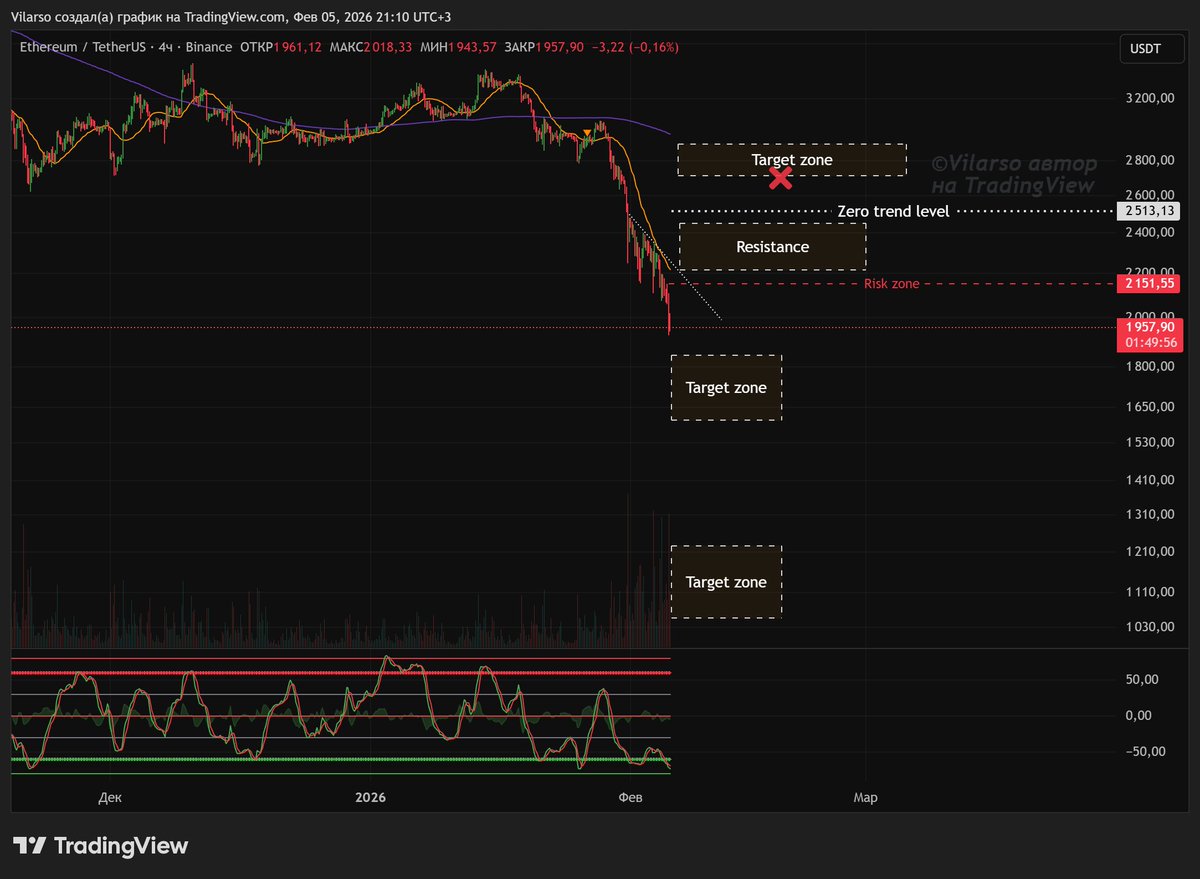Screen dimensions: 1200x879
Task: Click the countdown timer 01:49:56
Action: point(1150,343)
